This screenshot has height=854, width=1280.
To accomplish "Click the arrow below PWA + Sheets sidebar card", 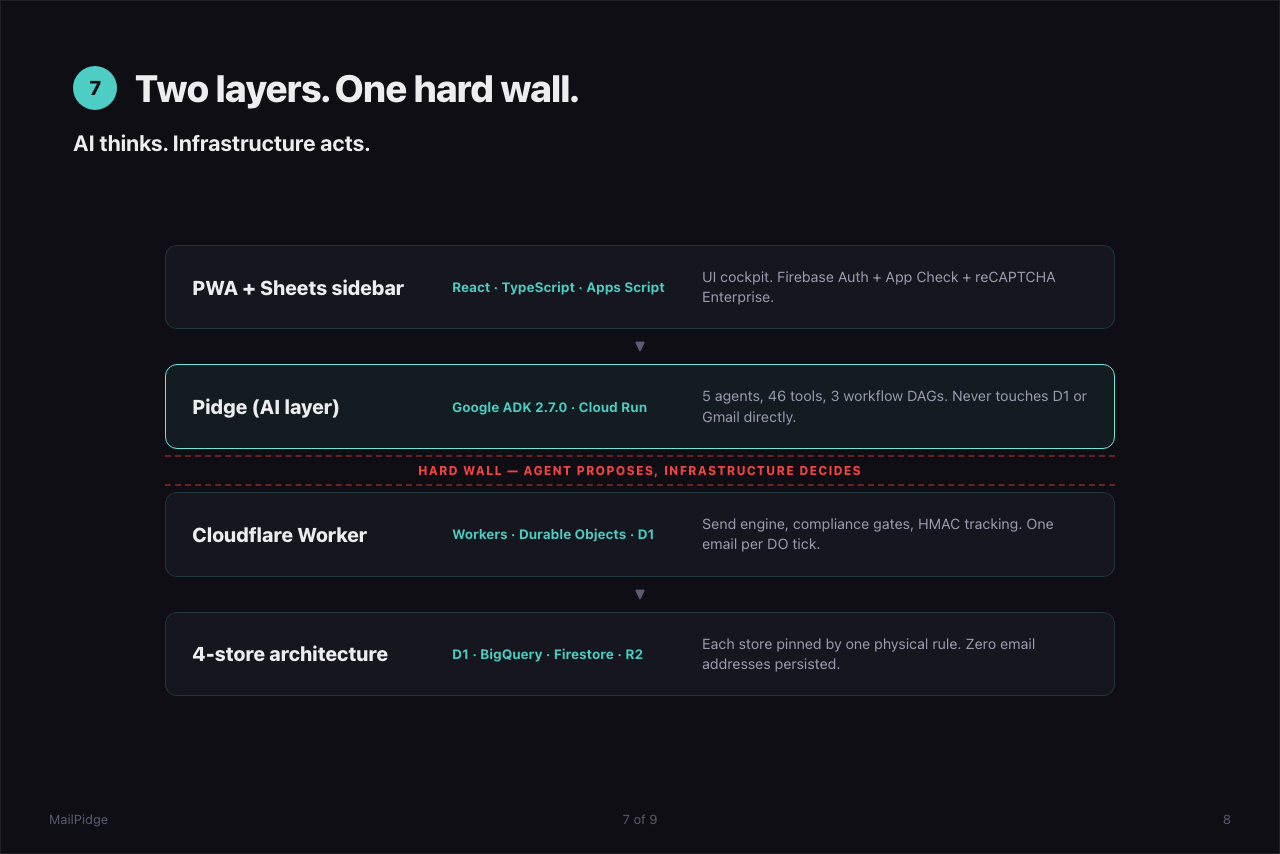I will pyautogui.click(x=640, y=346).
